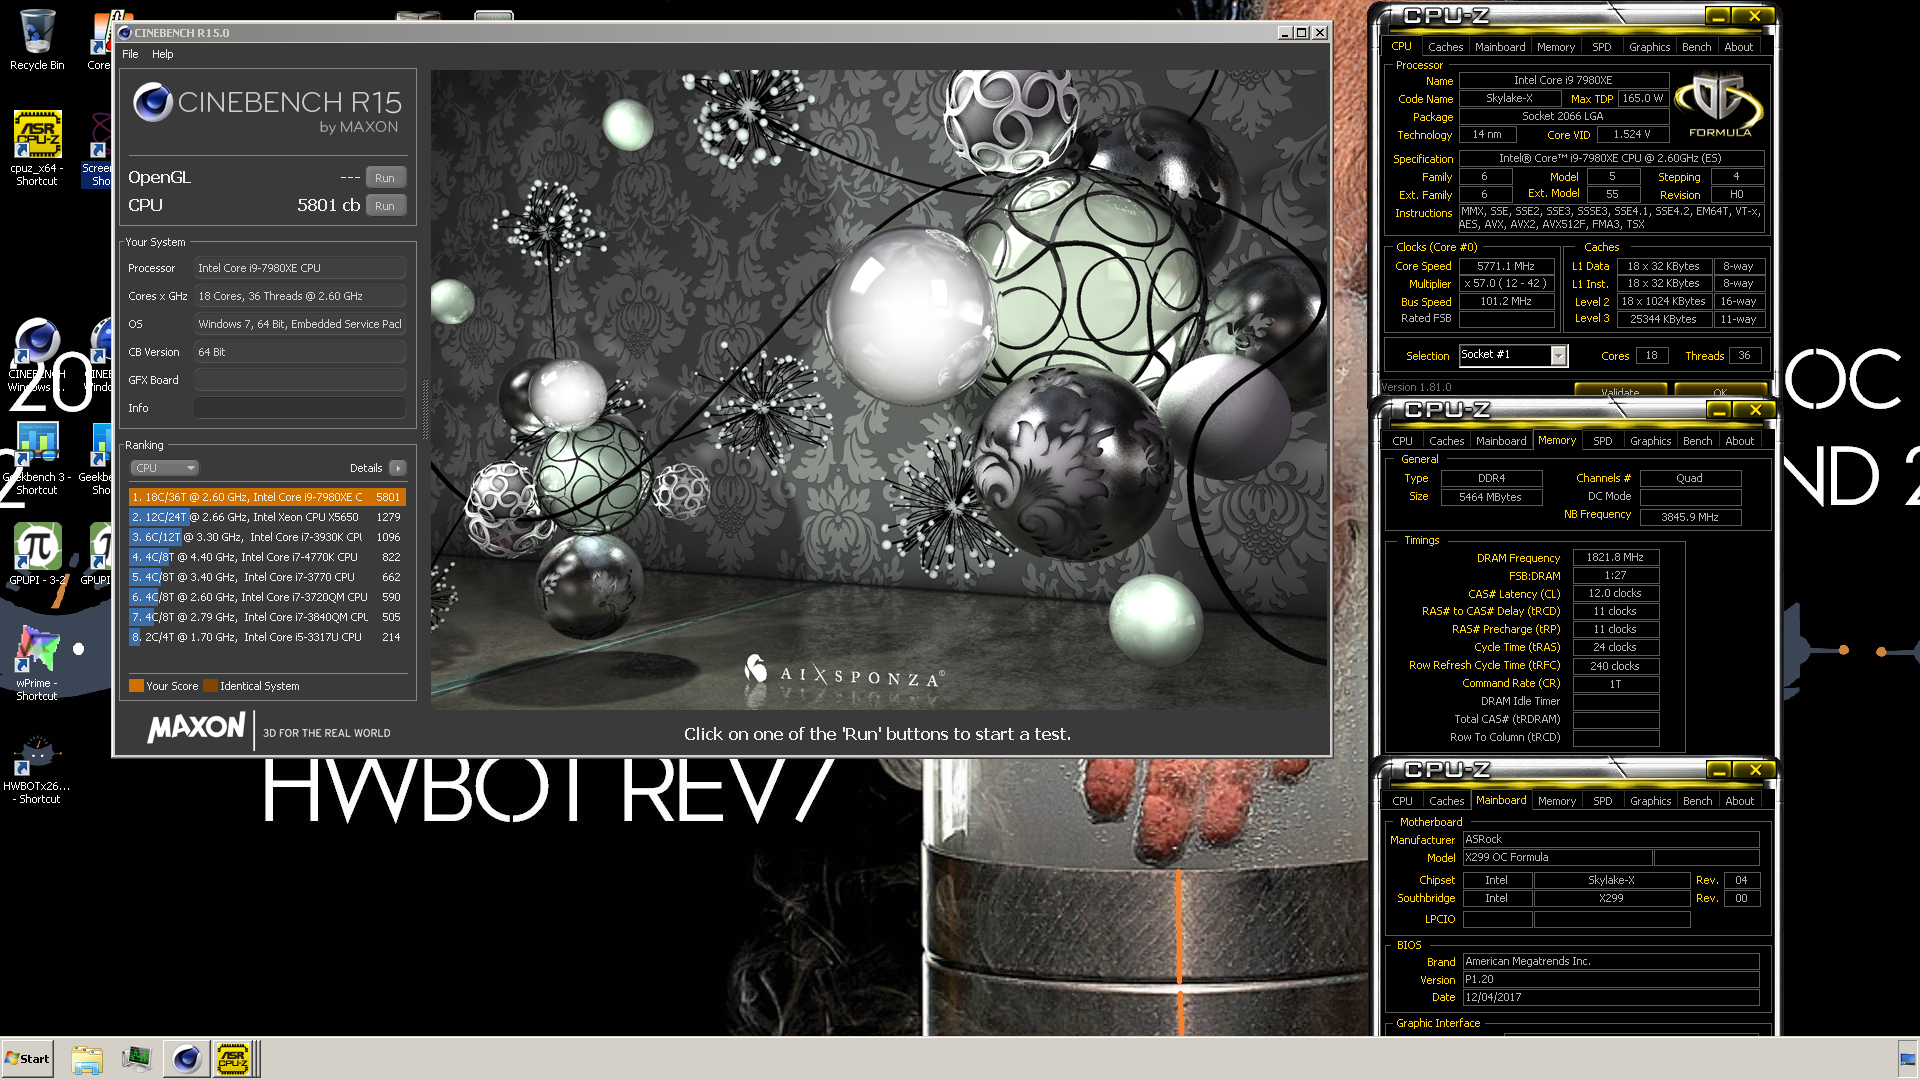Open SPD tab in top CPU-Z window
This screenshot has width=1920, height=1080.
coord(1602,47)
